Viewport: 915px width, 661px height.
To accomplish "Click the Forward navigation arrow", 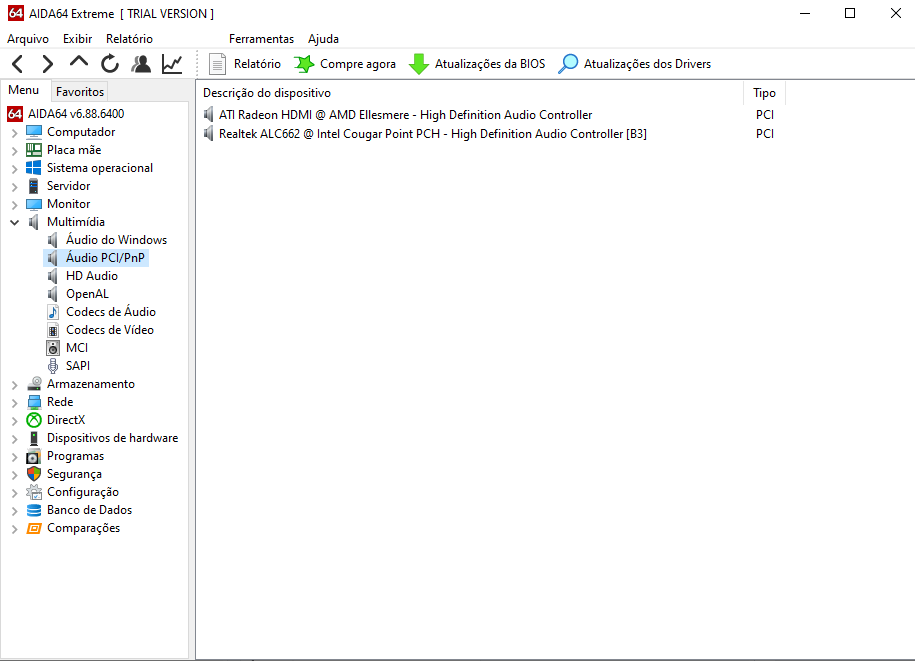I will (x=48, y=64).
